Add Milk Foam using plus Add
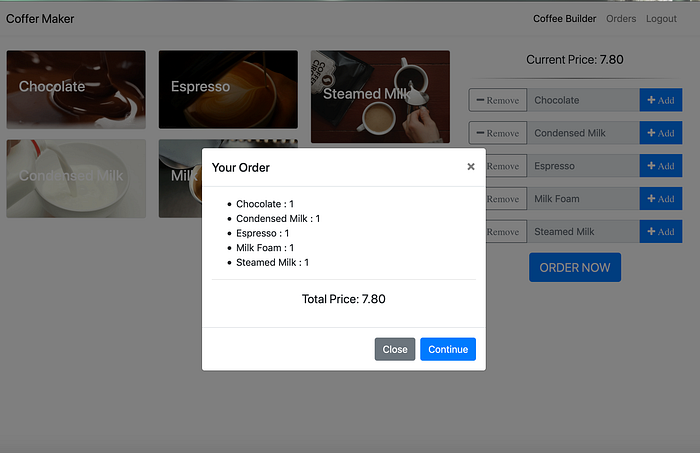 661,199
